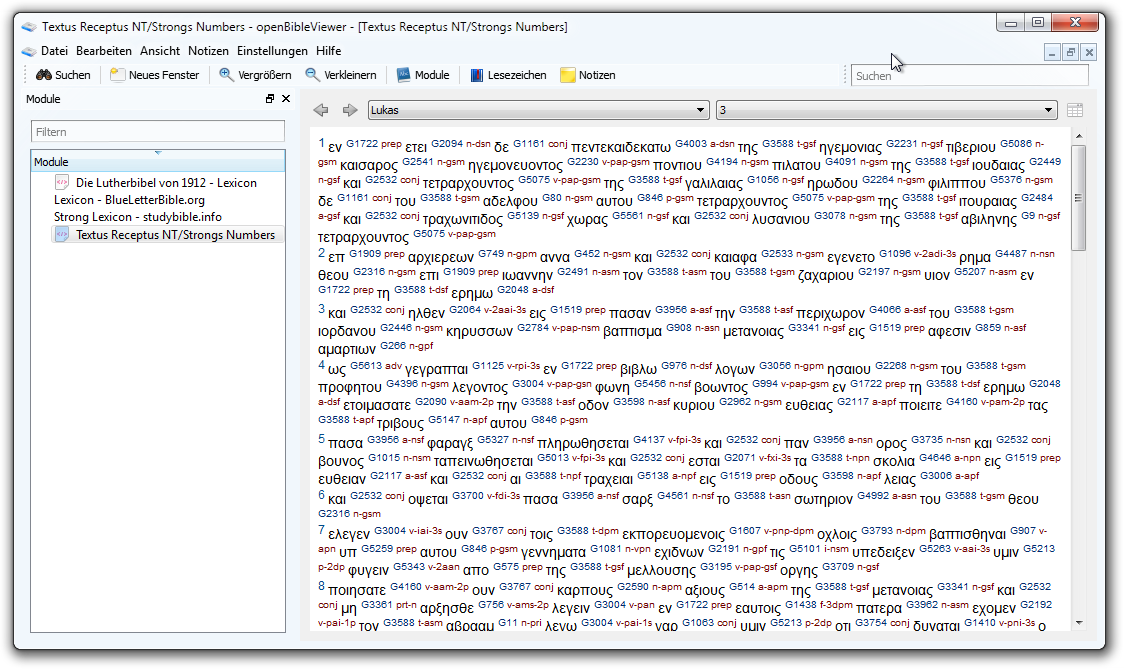Open the Einstellungen menu
This screenshot has height=669, width=1124.
click(272, 51)
